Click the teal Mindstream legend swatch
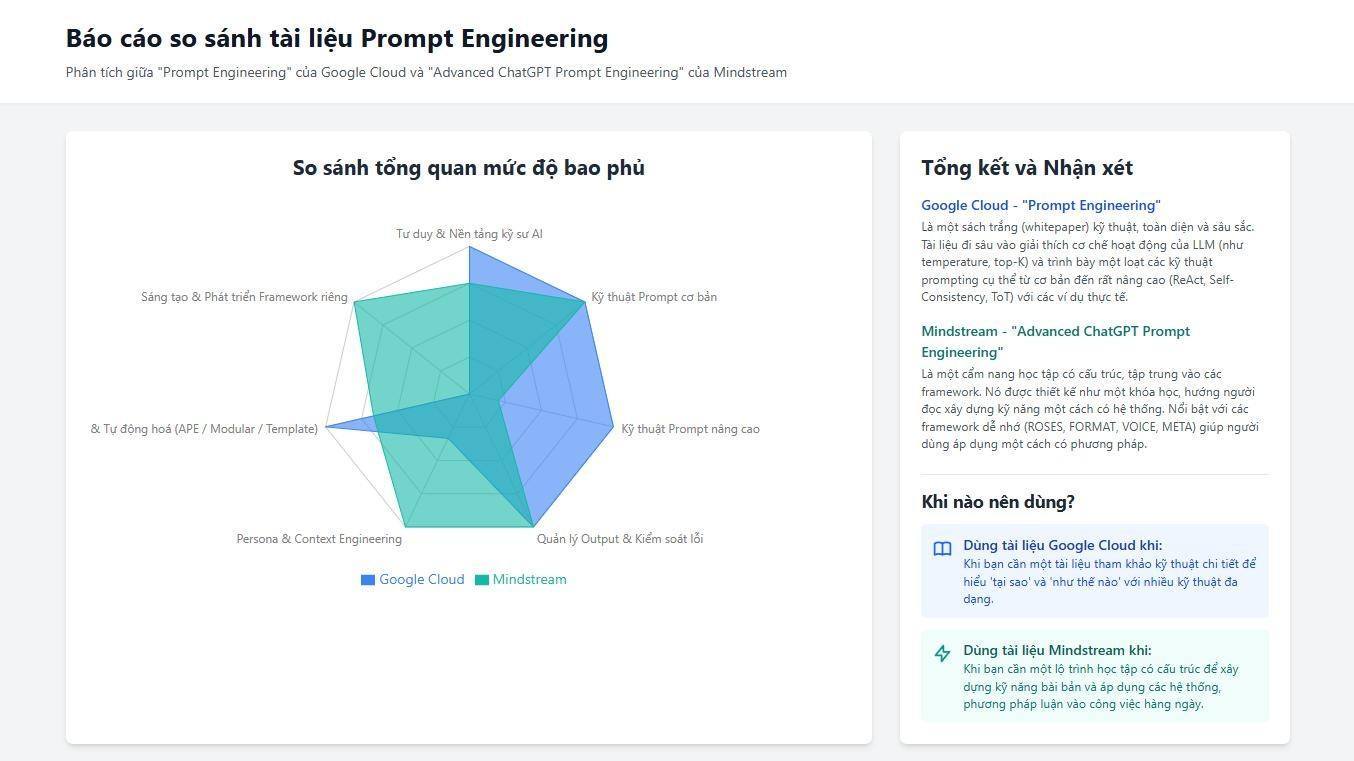Image resolution: width=1354 pixels, height=761 pixels. (x=482, y=580)
